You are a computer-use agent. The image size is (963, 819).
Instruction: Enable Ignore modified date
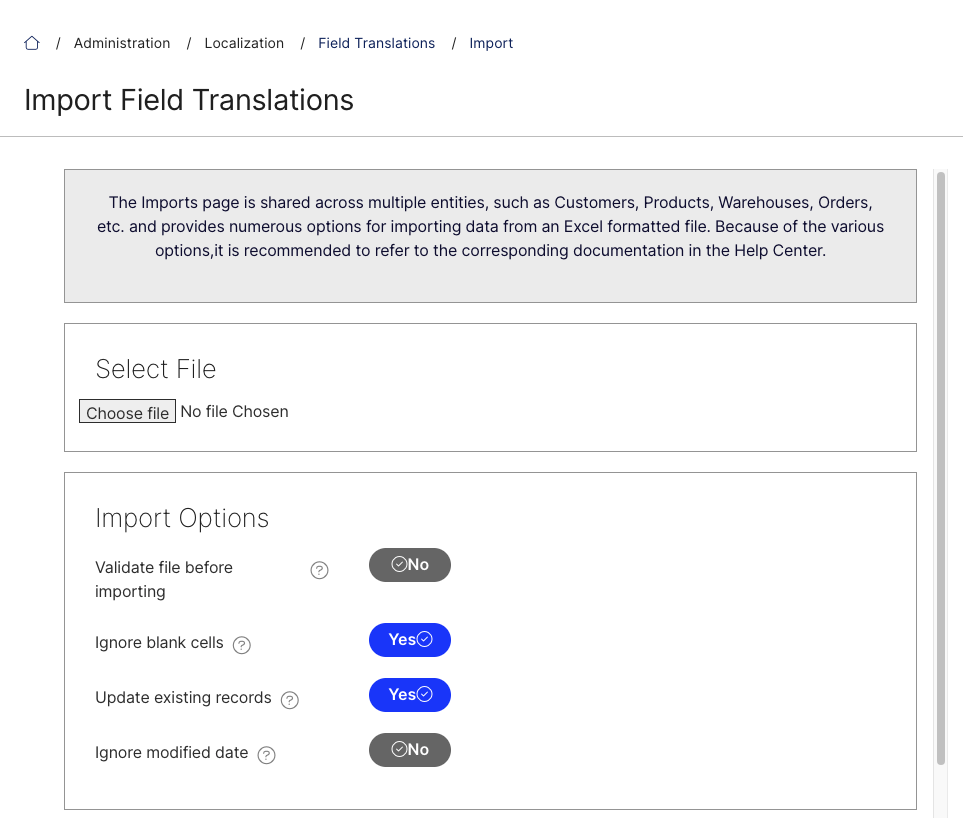pyautogui.click(x=409, y=749)
